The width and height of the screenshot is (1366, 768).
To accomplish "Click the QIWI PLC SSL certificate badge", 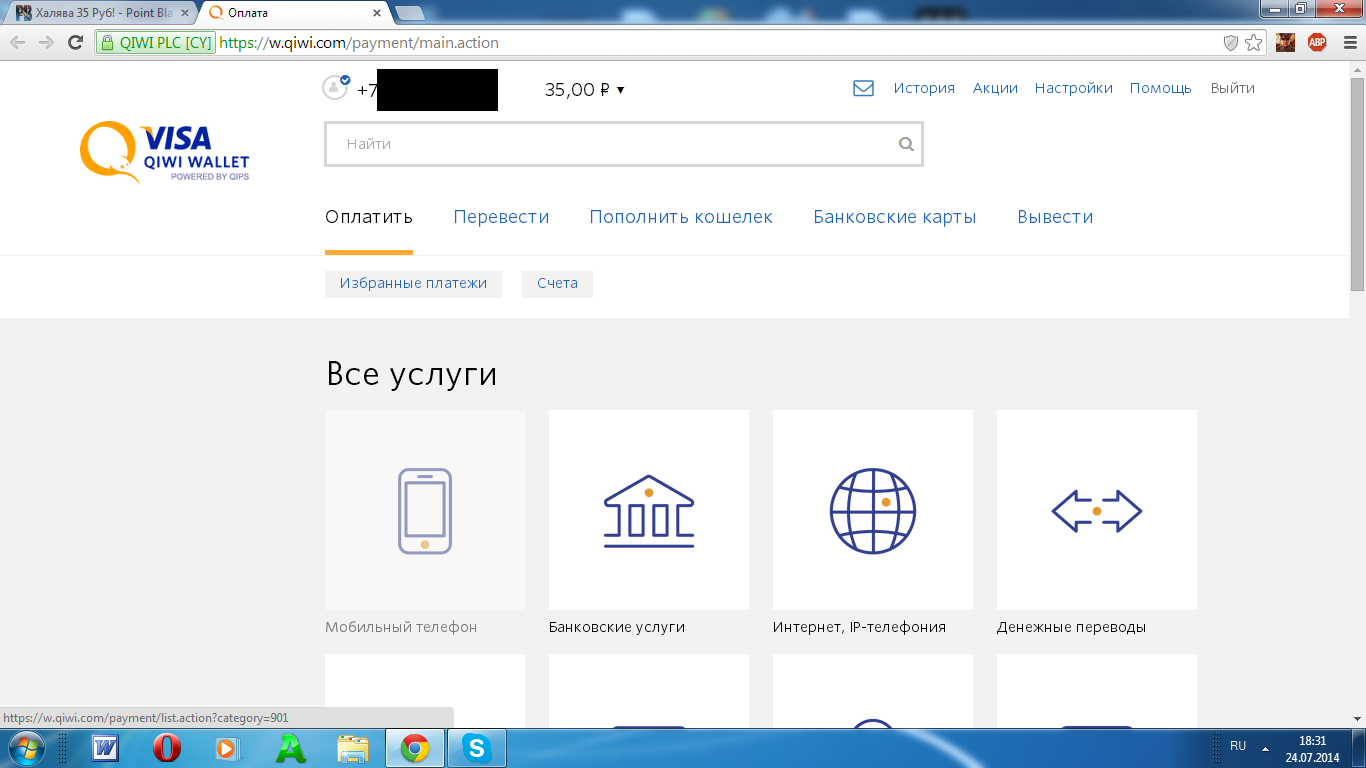I will 156,43.
